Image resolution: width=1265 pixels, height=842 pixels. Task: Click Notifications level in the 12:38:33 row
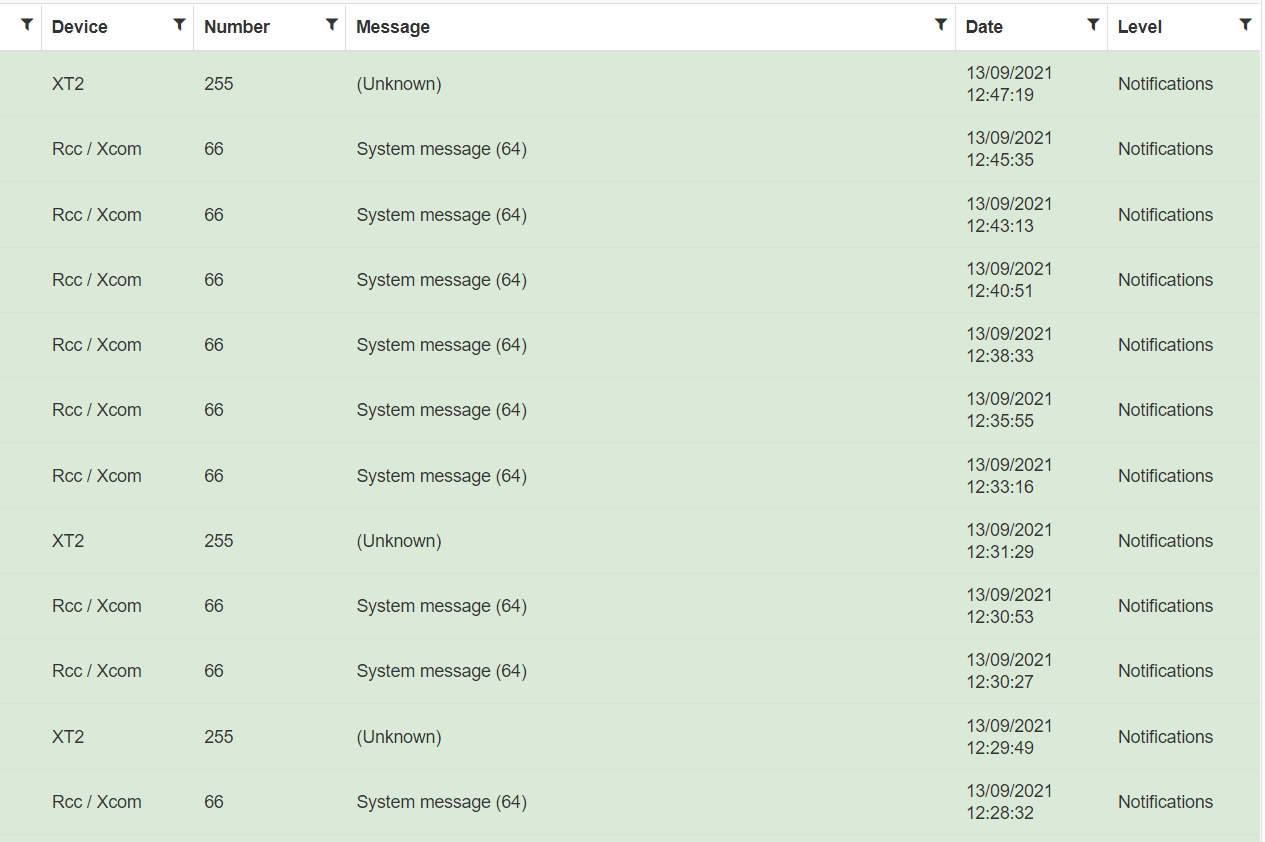click(x=1165, y=345)
